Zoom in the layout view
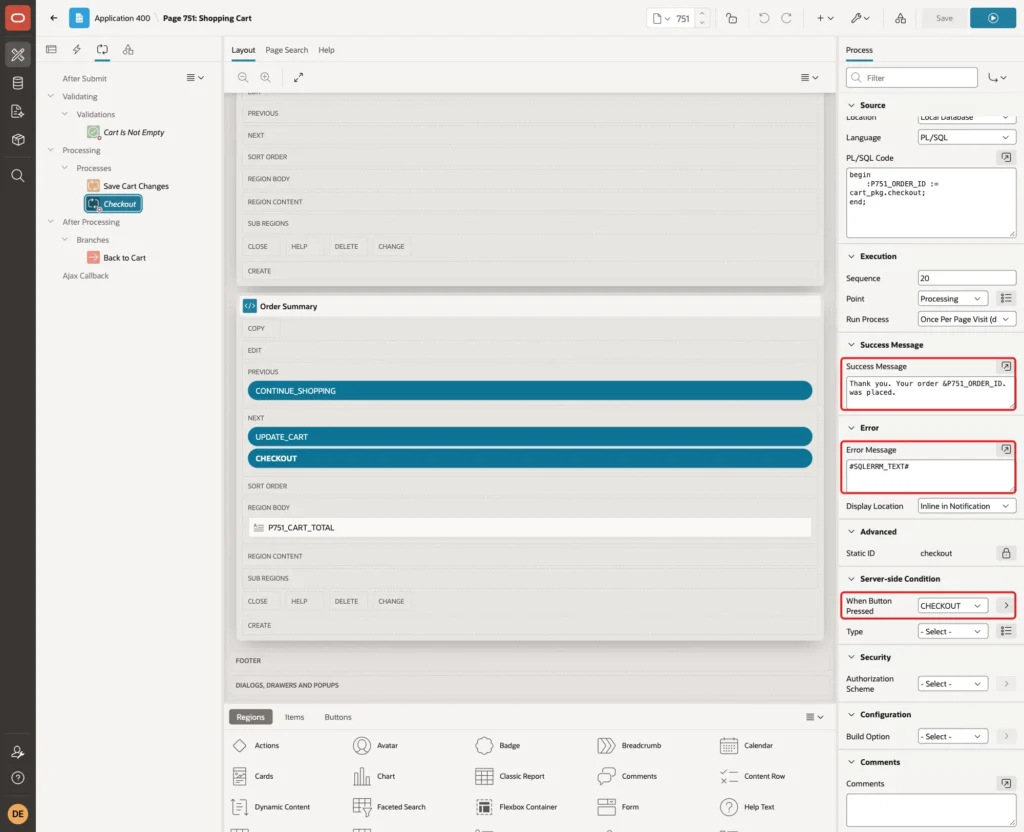 coord(266,78)
